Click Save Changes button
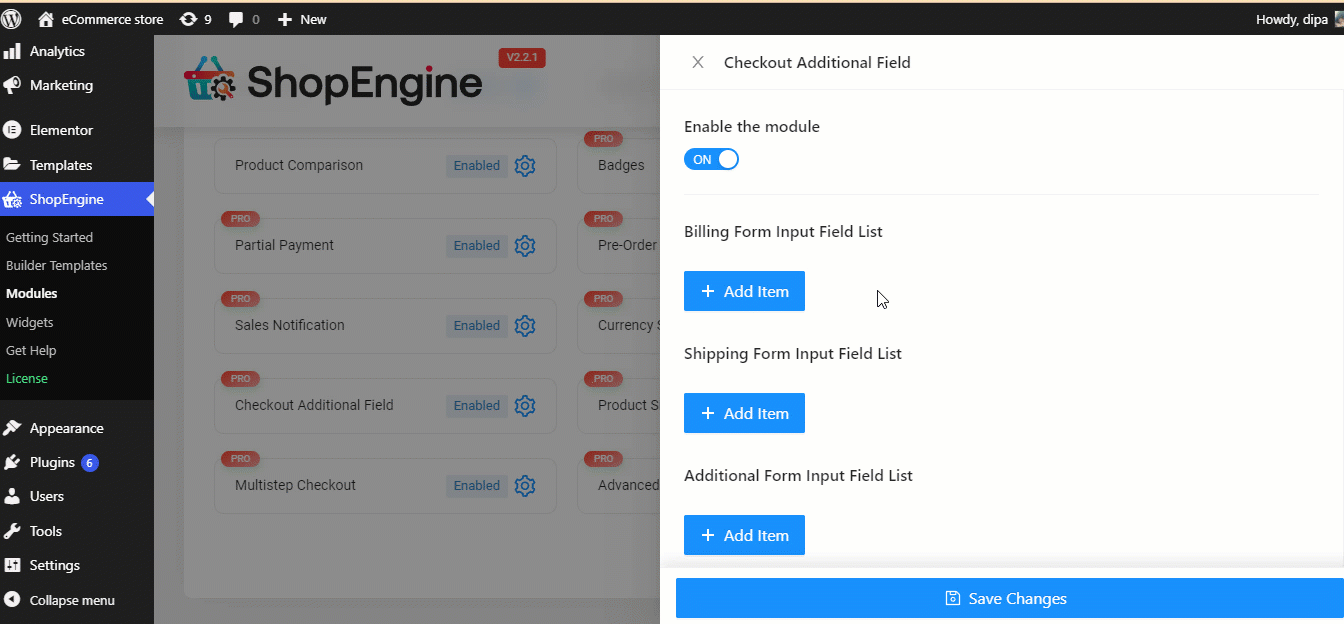The height and width of the screenshot is (624, 1344). (x=1009, y=598)
